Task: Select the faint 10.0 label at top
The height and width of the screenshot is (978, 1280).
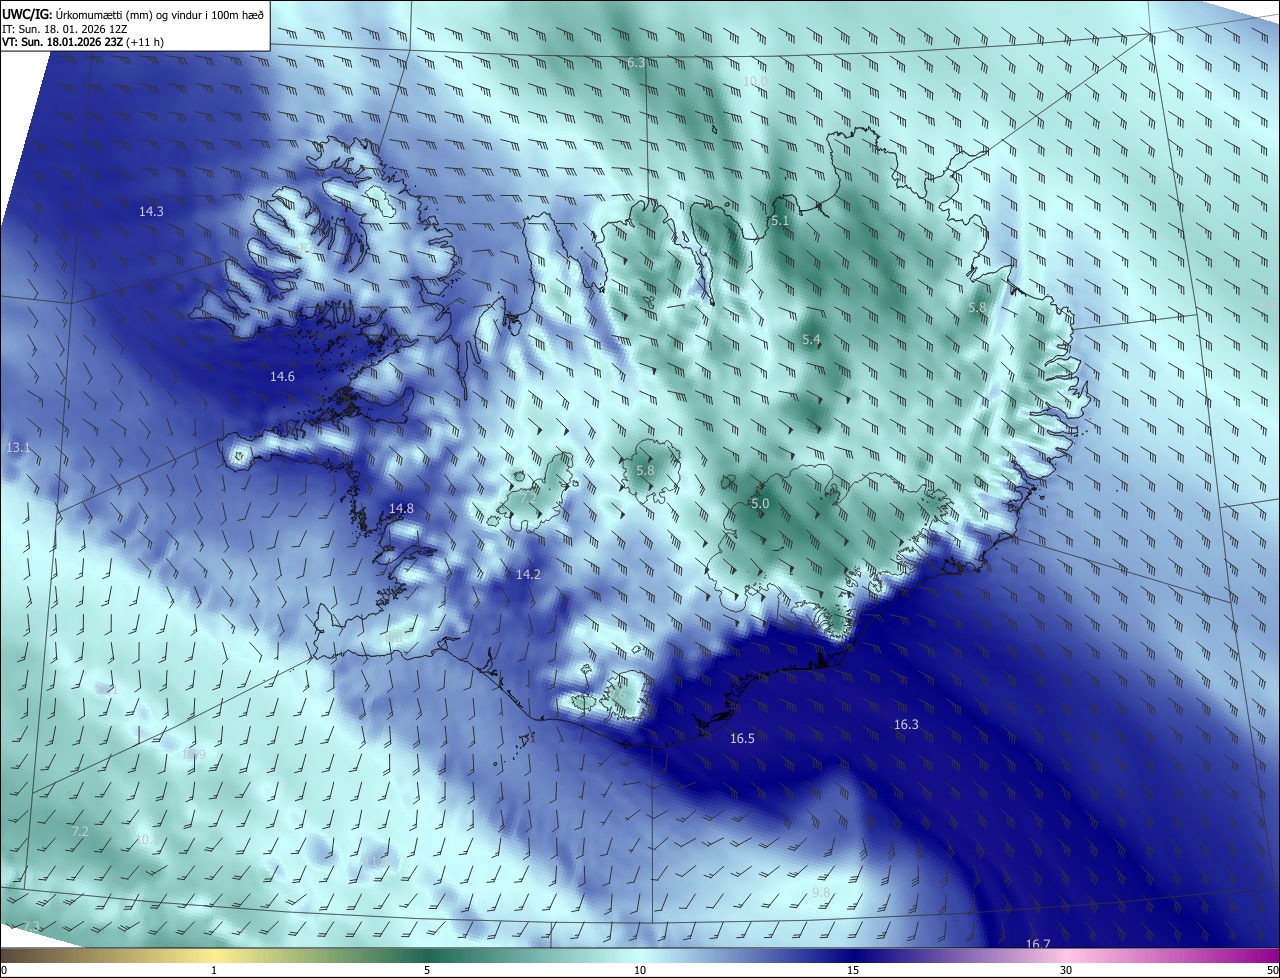Action: 755,81
